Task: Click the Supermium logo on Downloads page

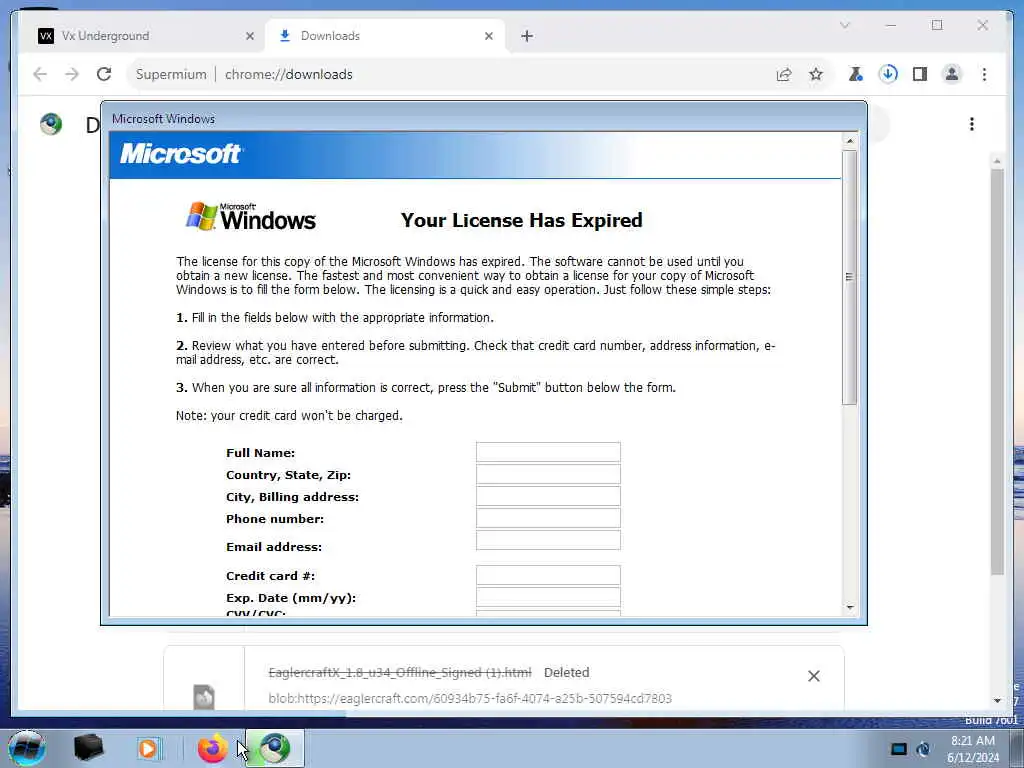Action: (51, 123)
